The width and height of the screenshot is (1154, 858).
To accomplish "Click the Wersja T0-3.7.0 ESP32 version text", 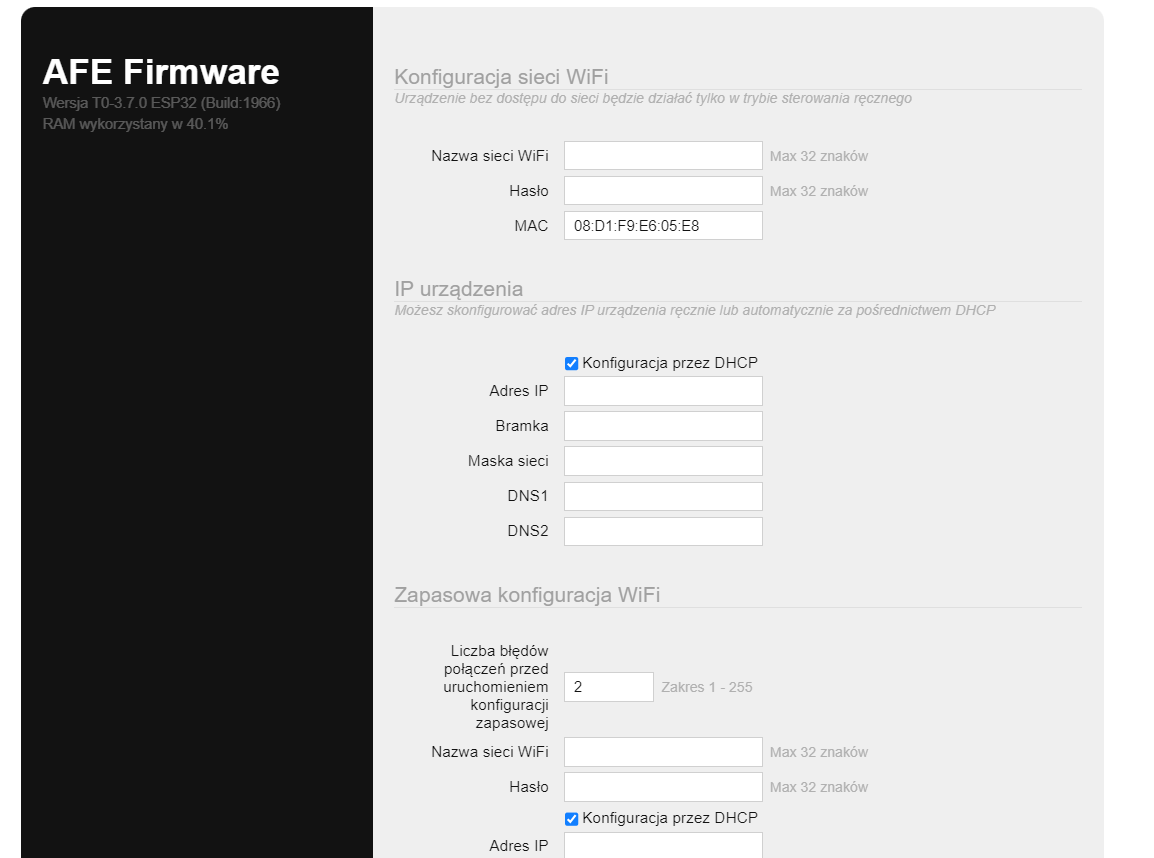I will tap(161, 103).
